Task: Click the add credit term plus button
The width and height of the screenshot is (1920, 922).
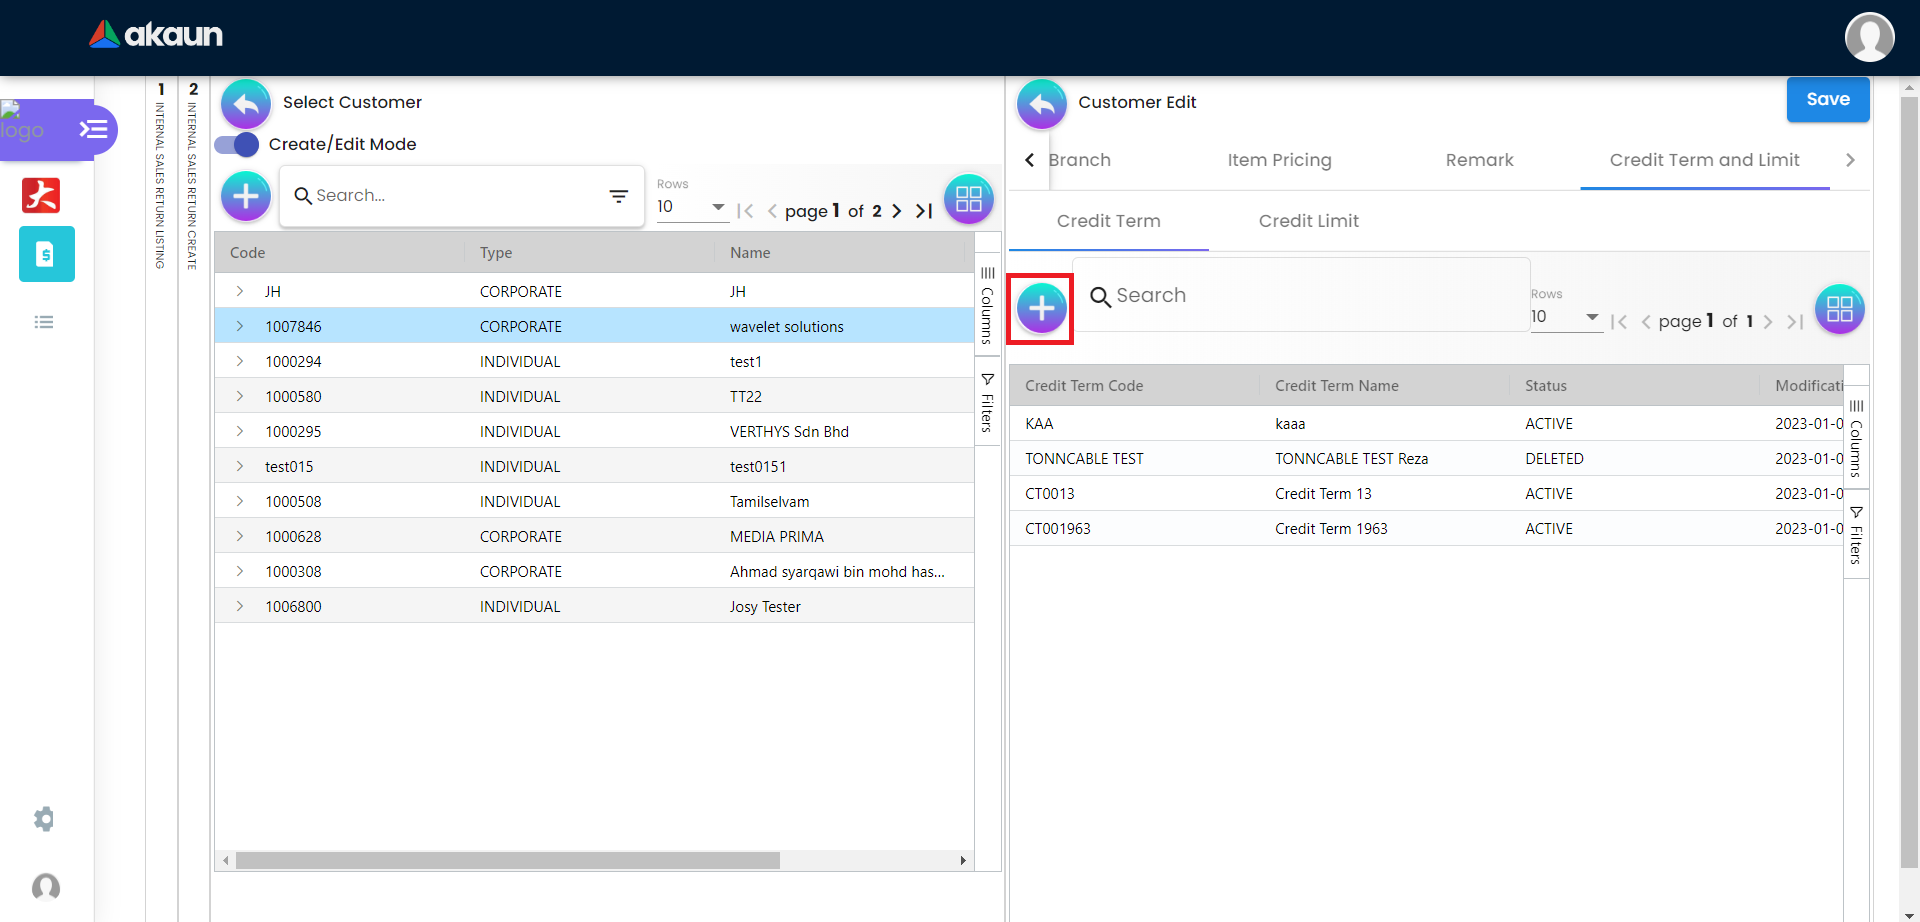Action: click(1041, 309)
